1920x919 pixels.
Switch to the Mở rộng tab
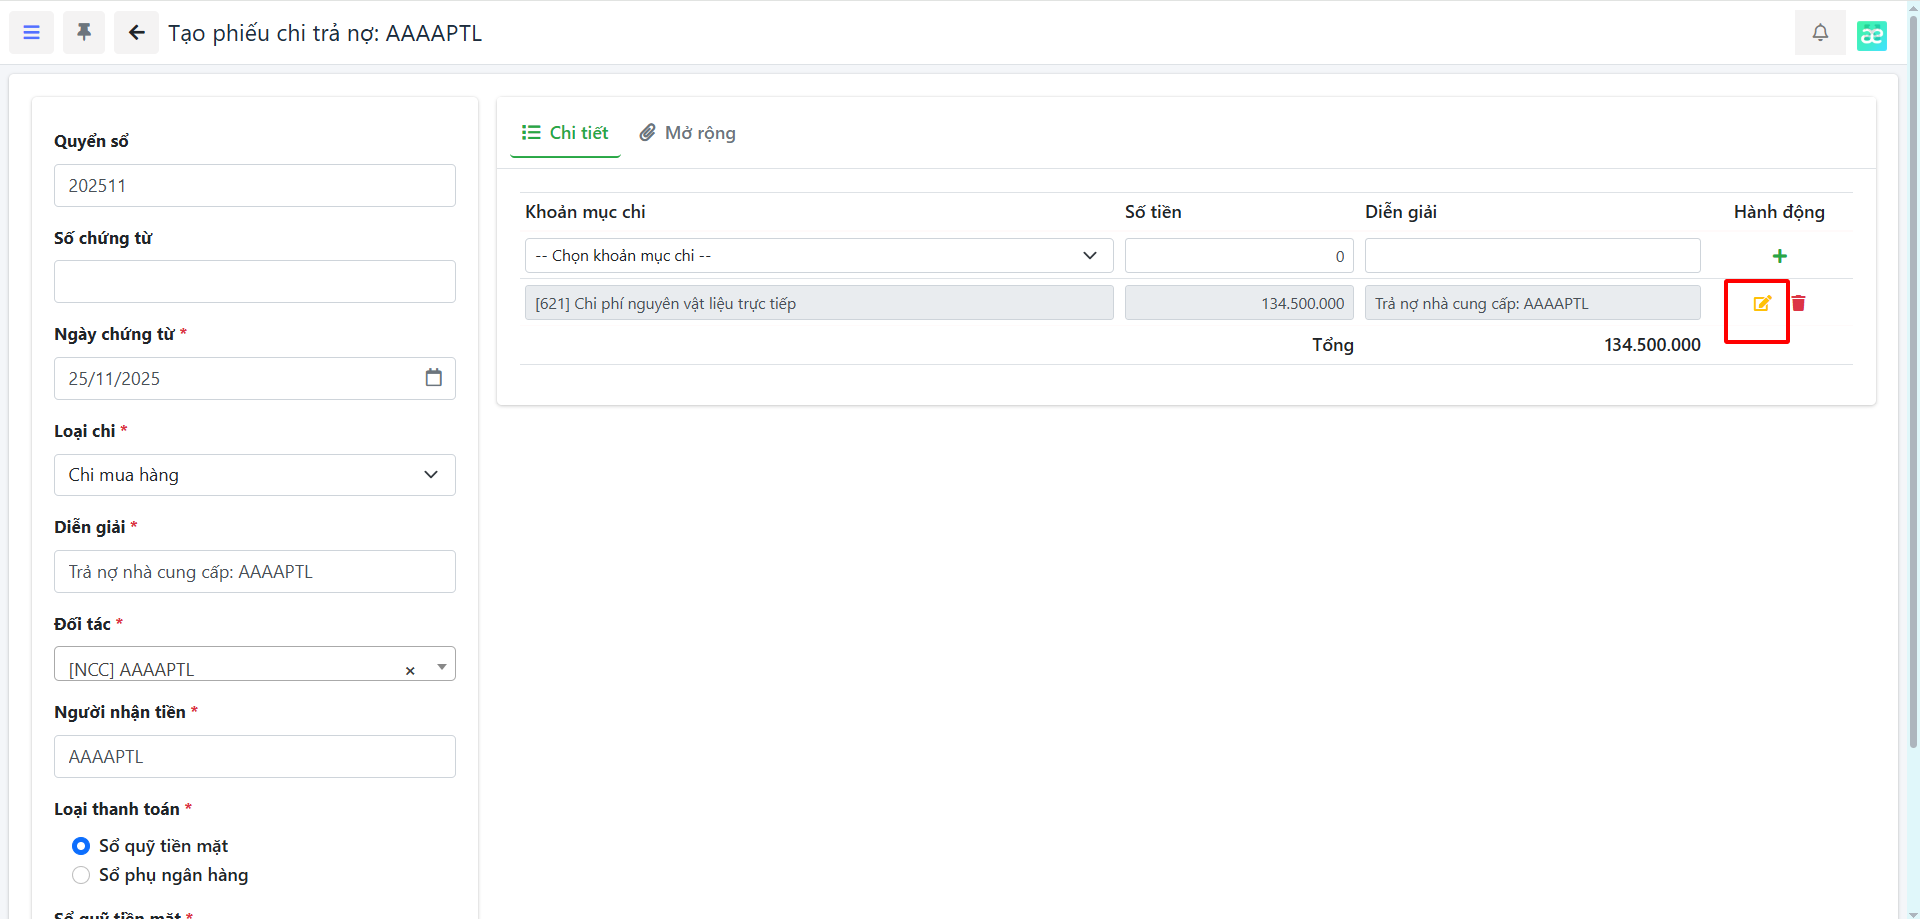[x=688, y=133]
